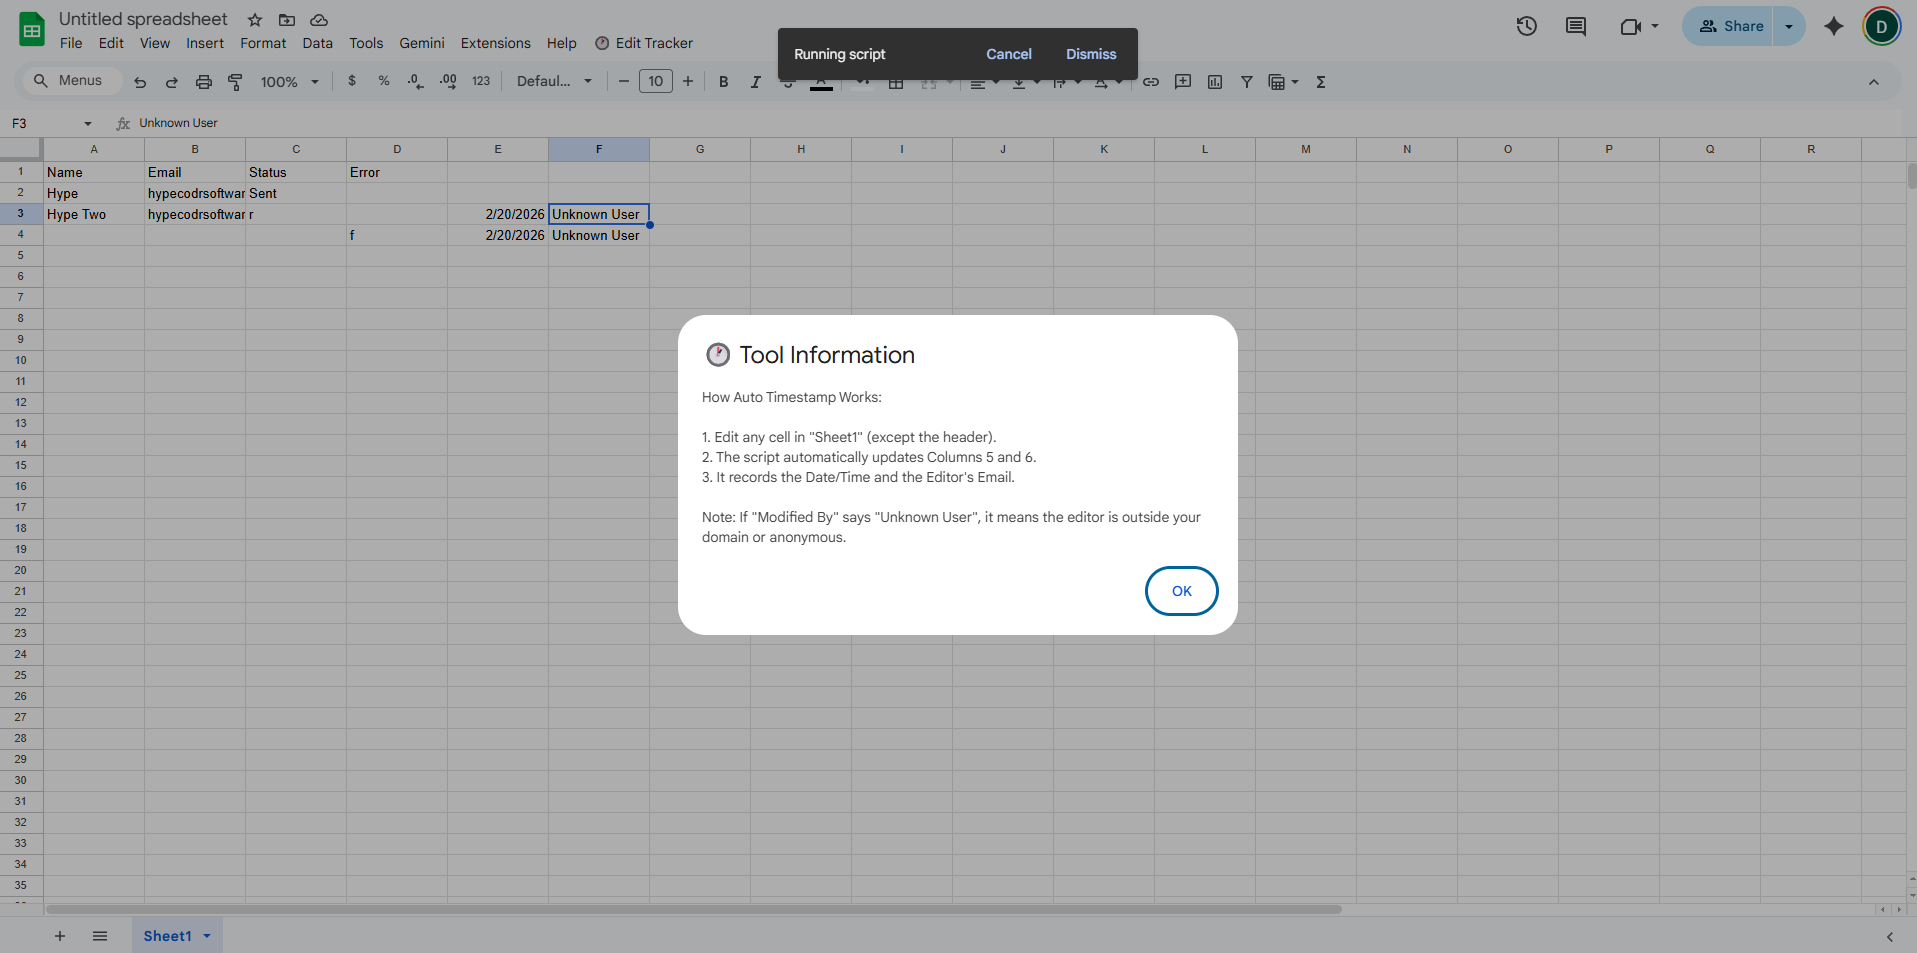Dismiss the Running script notification
The width and height of the screenshot is (1917, 953).
coord(1090,53)
